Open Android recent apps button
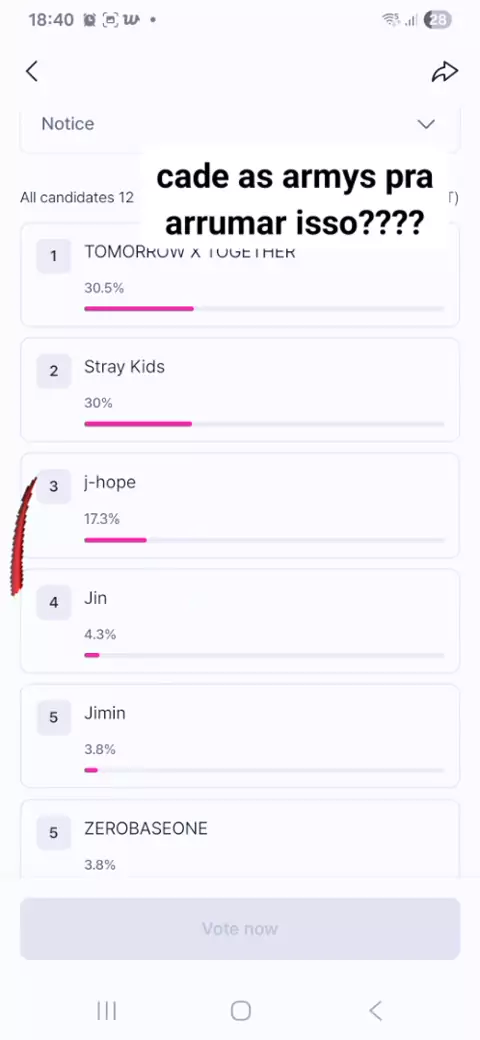 [107, 1011]
